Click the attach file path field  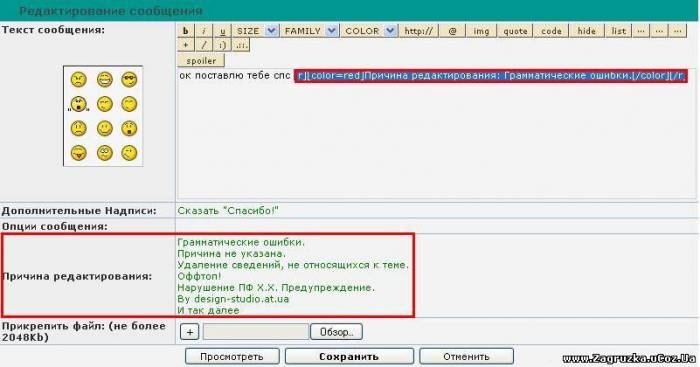click(256, 332)
